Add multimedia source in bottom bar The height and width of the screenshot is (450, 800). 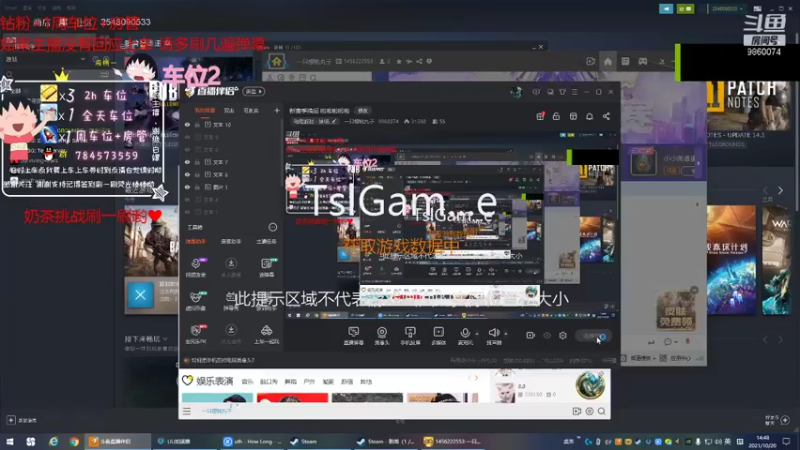[439, 335]
